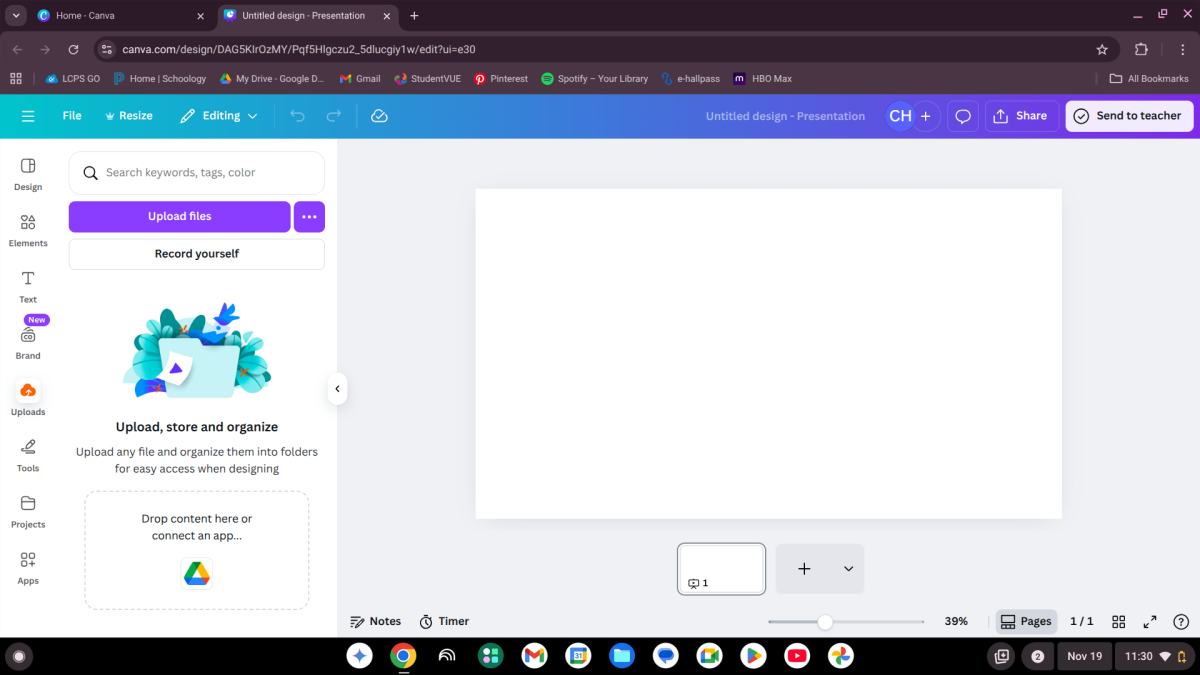Open the Resize option
Viewport: 1200px width, 675px height.
click(129, 116)
